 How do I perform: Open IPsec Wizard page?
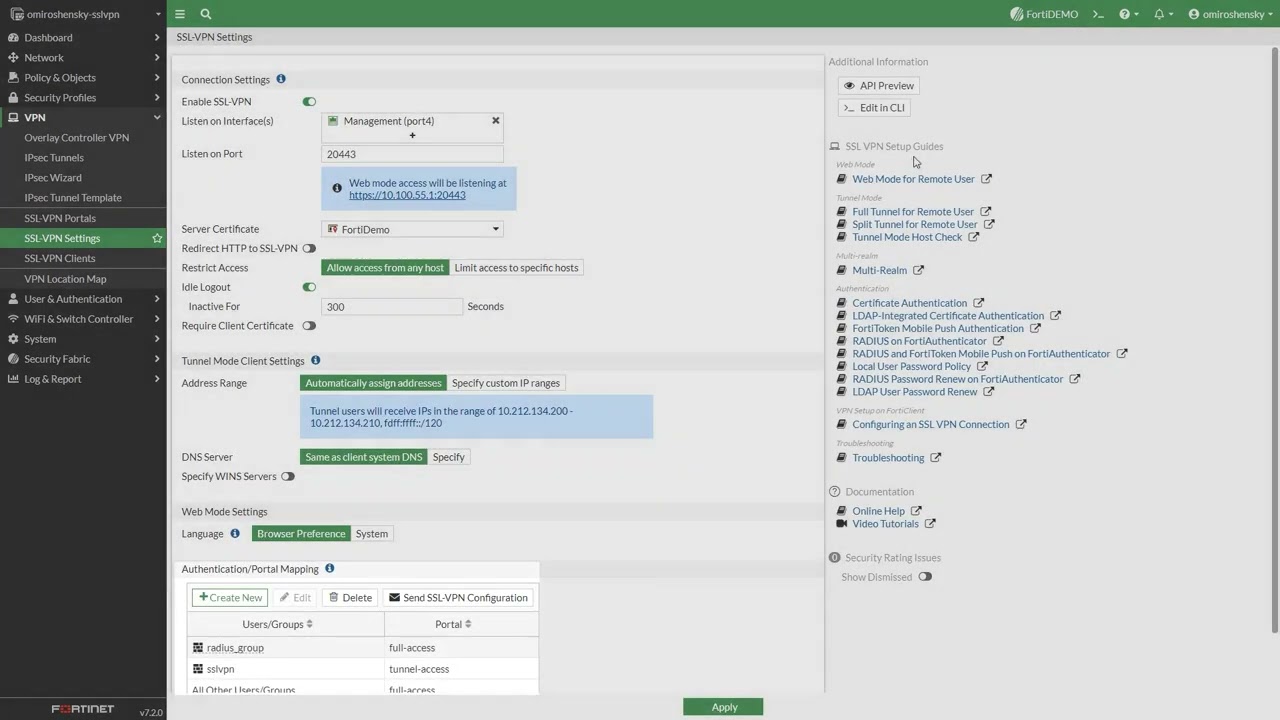pos(53,177)
